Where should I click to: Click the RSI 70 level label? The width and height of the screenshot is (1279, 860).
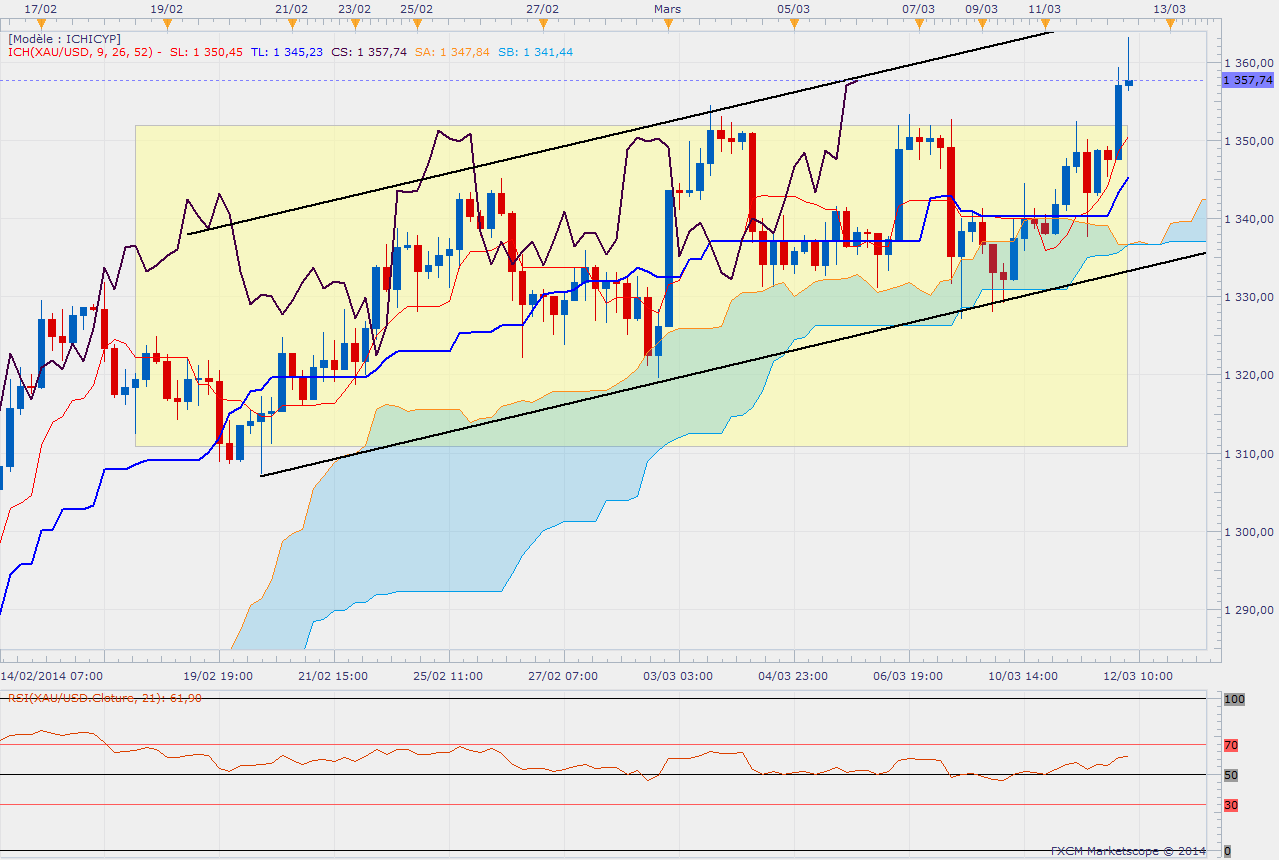pos(1231,745)
